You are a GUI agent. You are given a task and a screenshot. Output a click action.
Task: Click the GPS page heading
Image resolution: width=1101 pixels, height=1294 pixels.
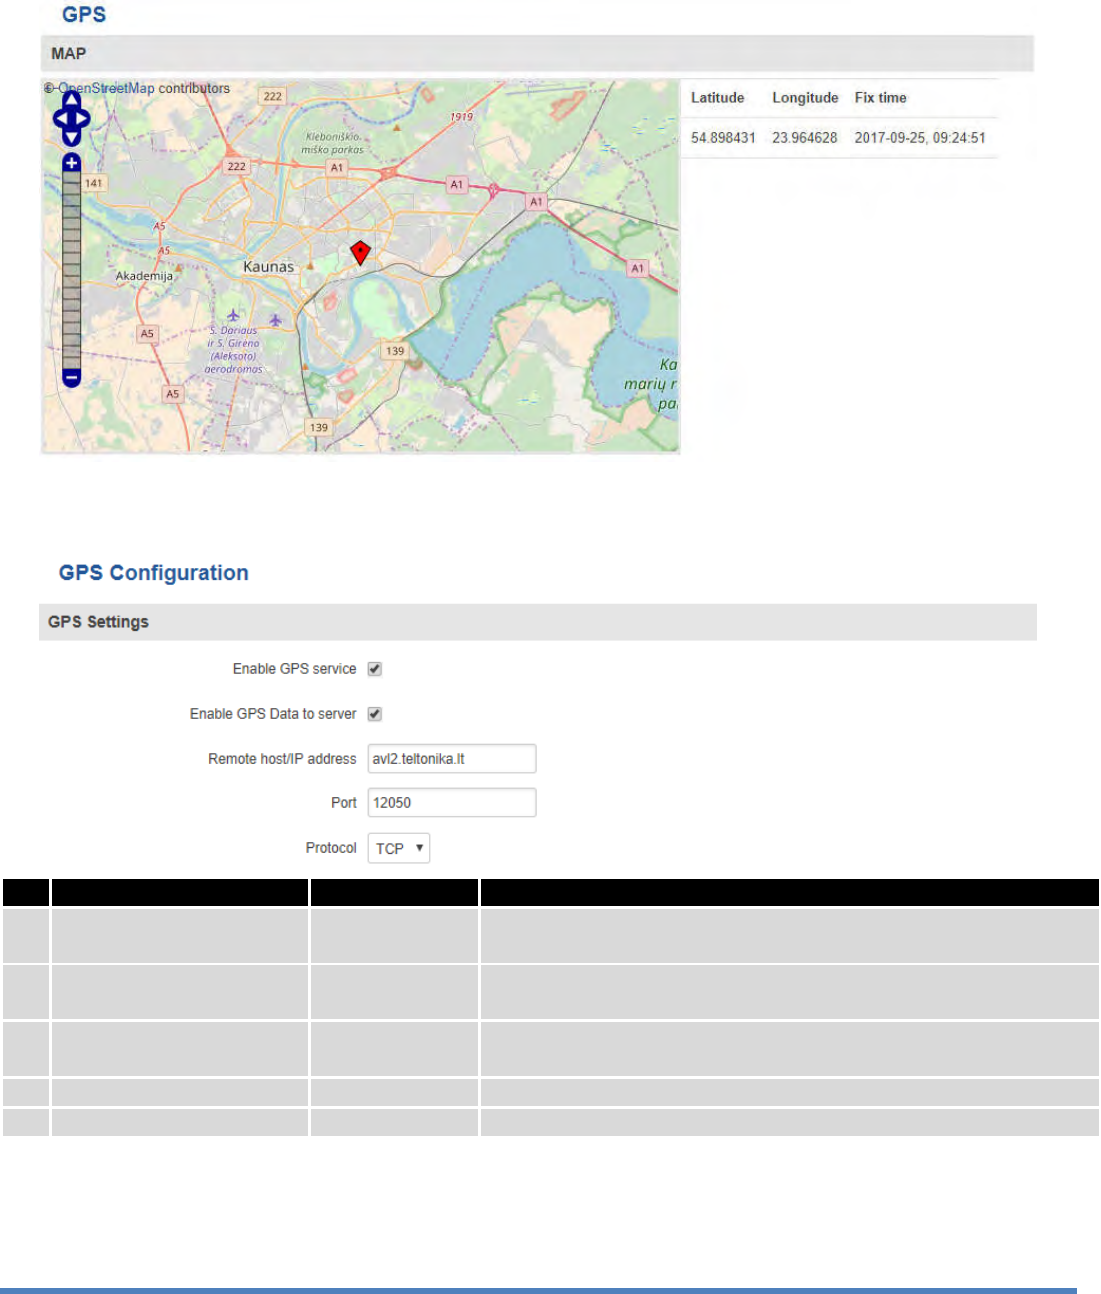point(84,15)
